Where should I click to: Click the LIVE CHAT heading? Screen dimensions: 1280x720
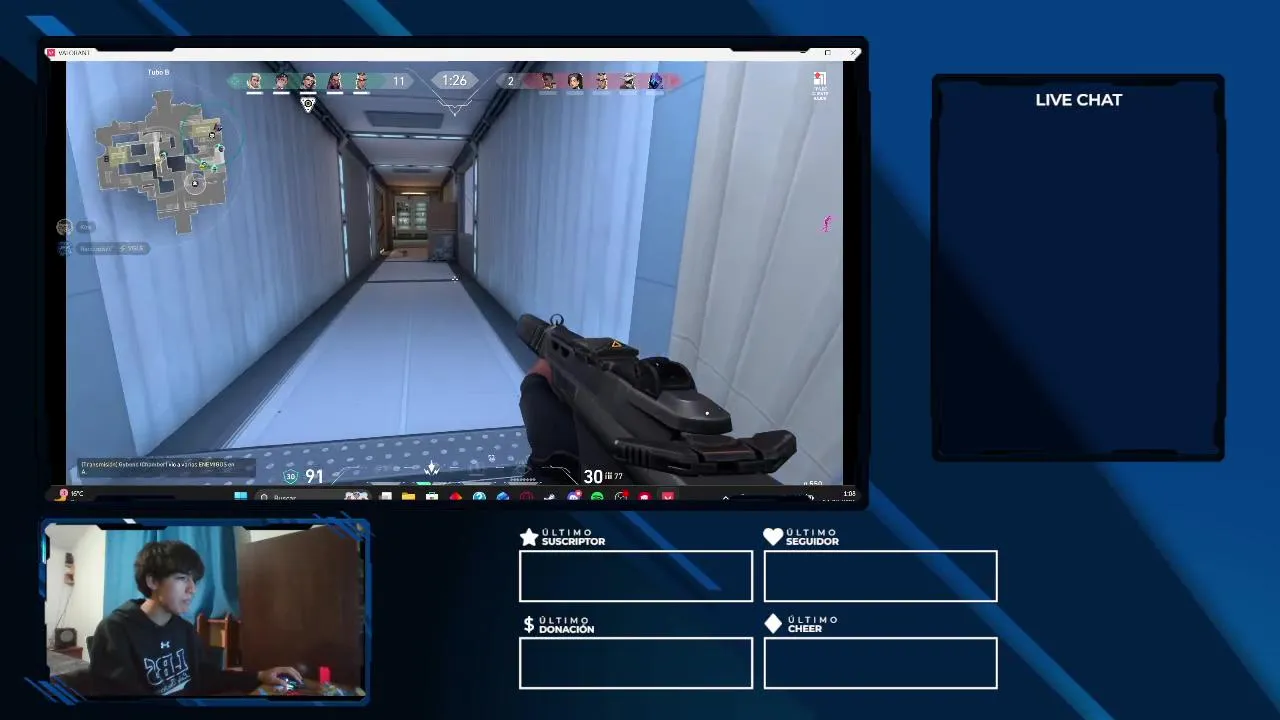pos(1078,100)
